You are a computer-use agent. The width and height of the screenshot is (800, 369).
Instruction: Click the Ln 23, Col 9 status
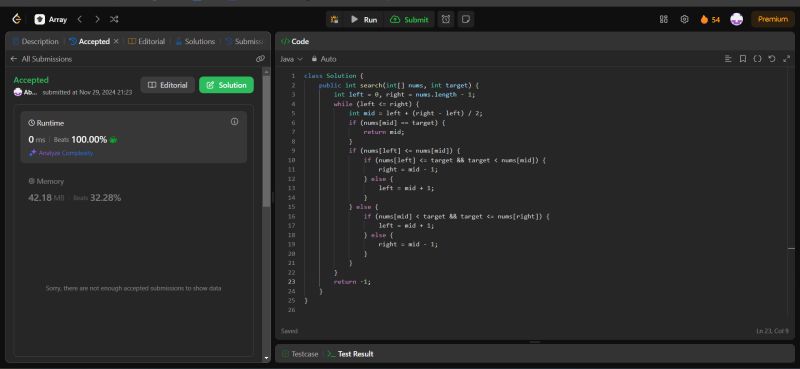tap(772, 331)
